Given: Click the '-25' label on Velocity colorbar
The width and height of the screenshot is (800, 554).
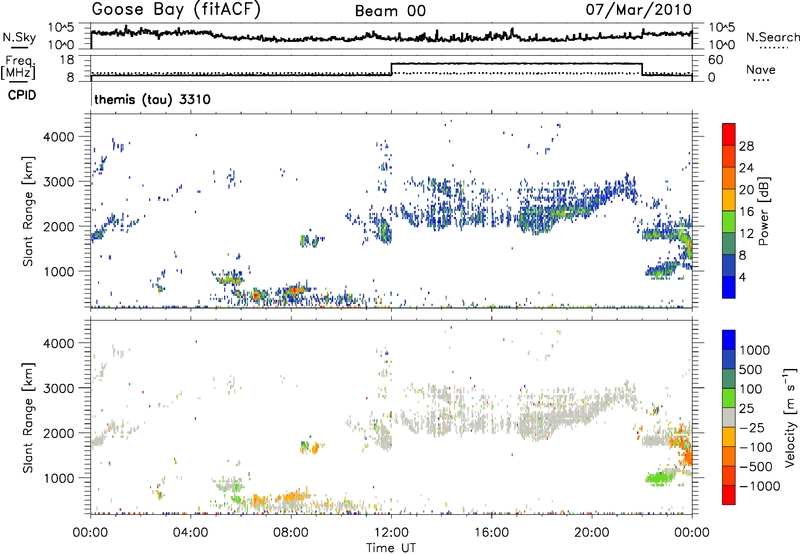Looking at the screenshot, I should [x=752, y=427].
